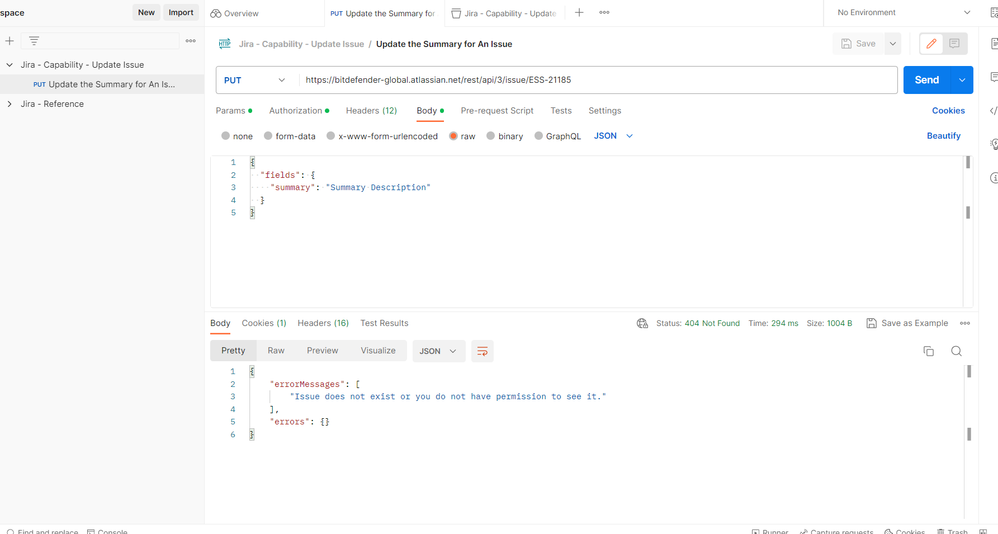Screen dimensions: 998x534
Task: Switch to the Authorization tab
Action: click(x=299, y=111)
